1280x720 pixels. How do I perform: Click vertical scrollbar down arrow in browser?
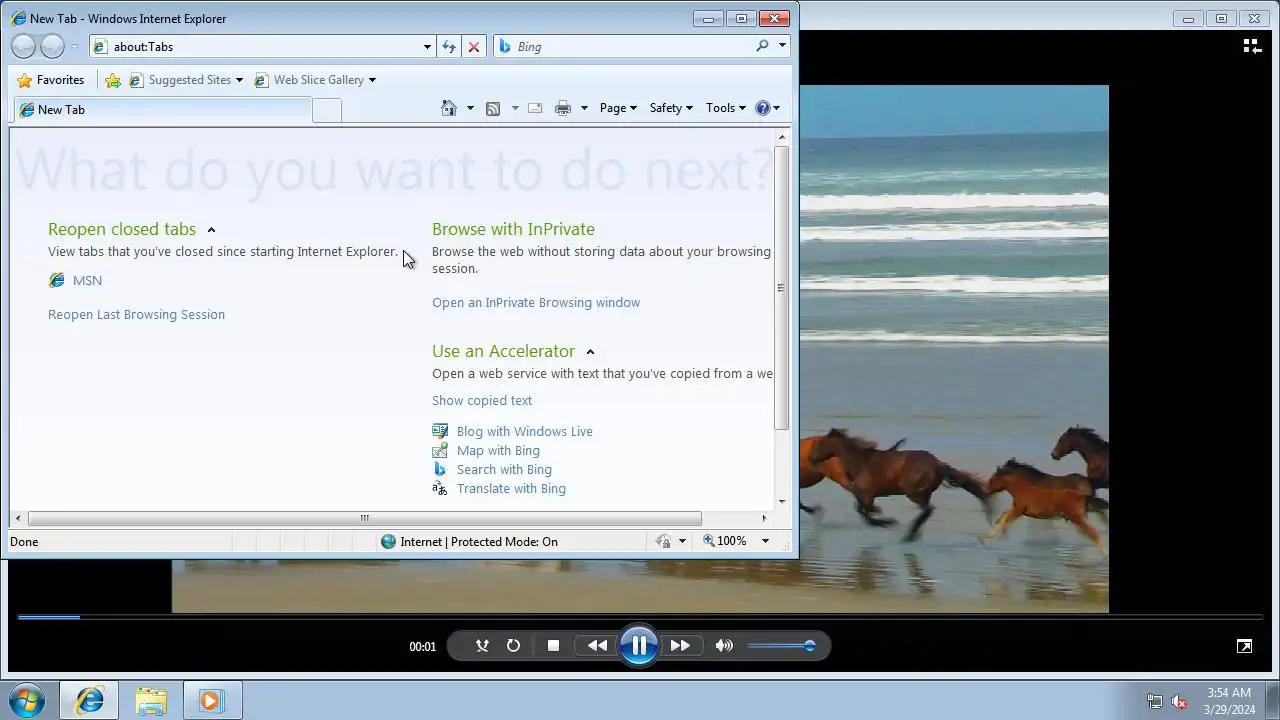tap(781, 501)
